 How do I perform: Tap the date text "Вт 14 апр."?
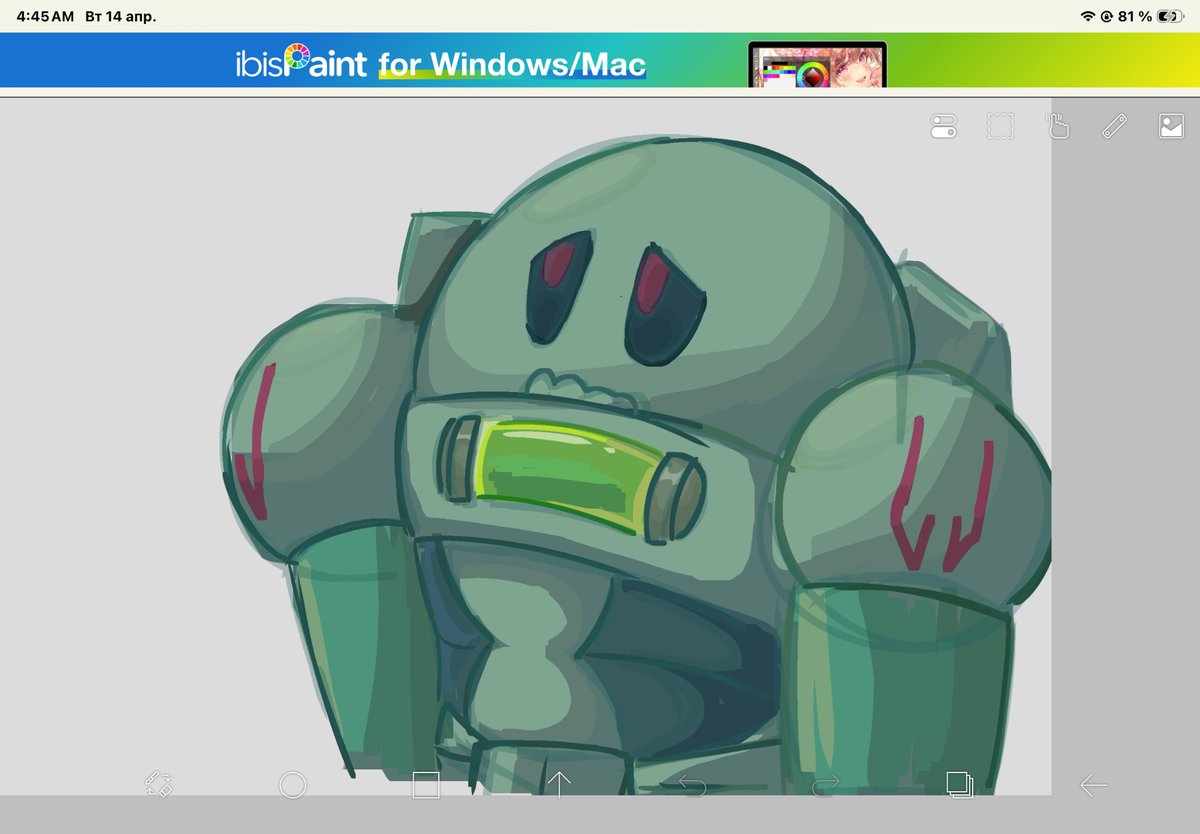(121, 17)
